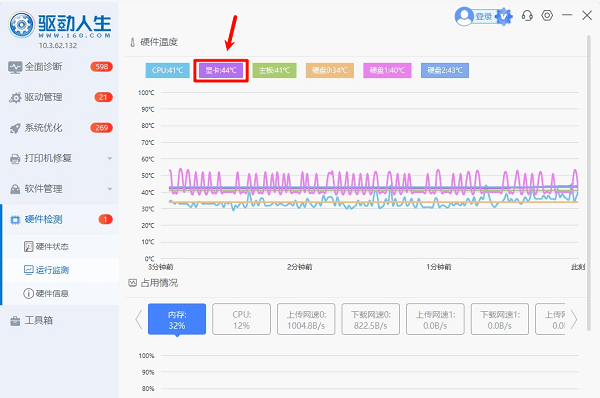Open the 全面诊断 monitor icon
The height and width of the screenshot is (398, 600).
(x=15, y=67)
